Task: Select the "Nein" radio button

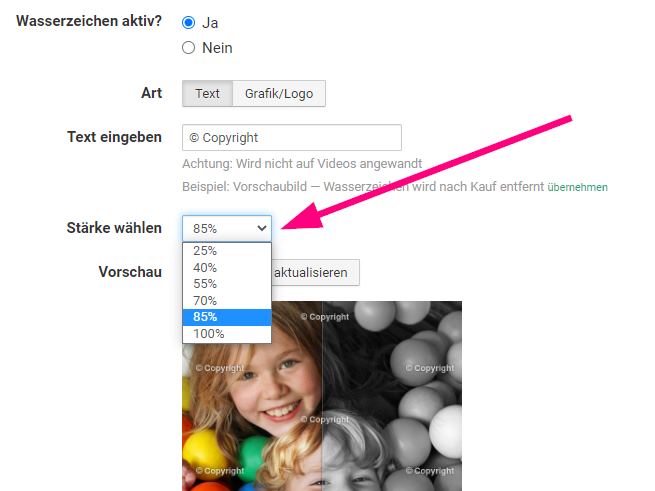Action: click(x=188, y=47)
